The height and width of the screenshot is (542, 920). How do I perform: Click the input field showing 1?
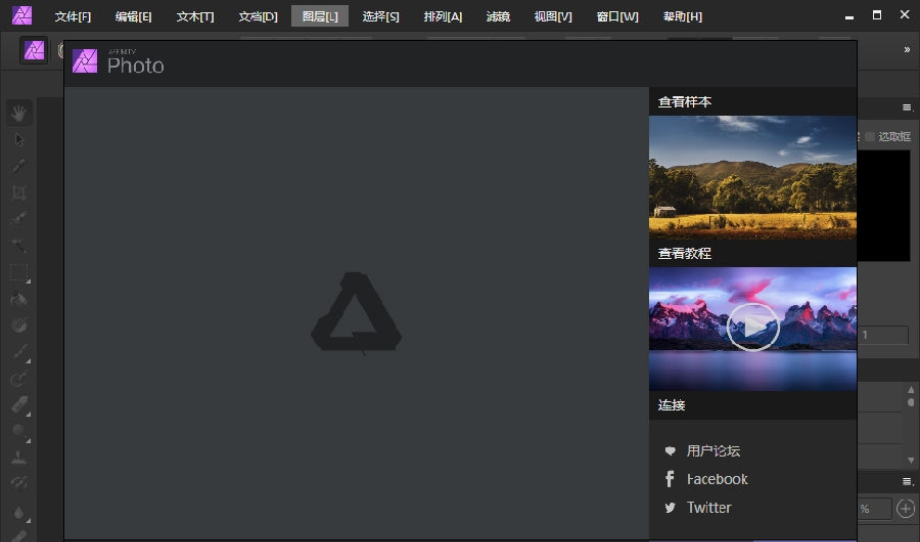[884, 335]
